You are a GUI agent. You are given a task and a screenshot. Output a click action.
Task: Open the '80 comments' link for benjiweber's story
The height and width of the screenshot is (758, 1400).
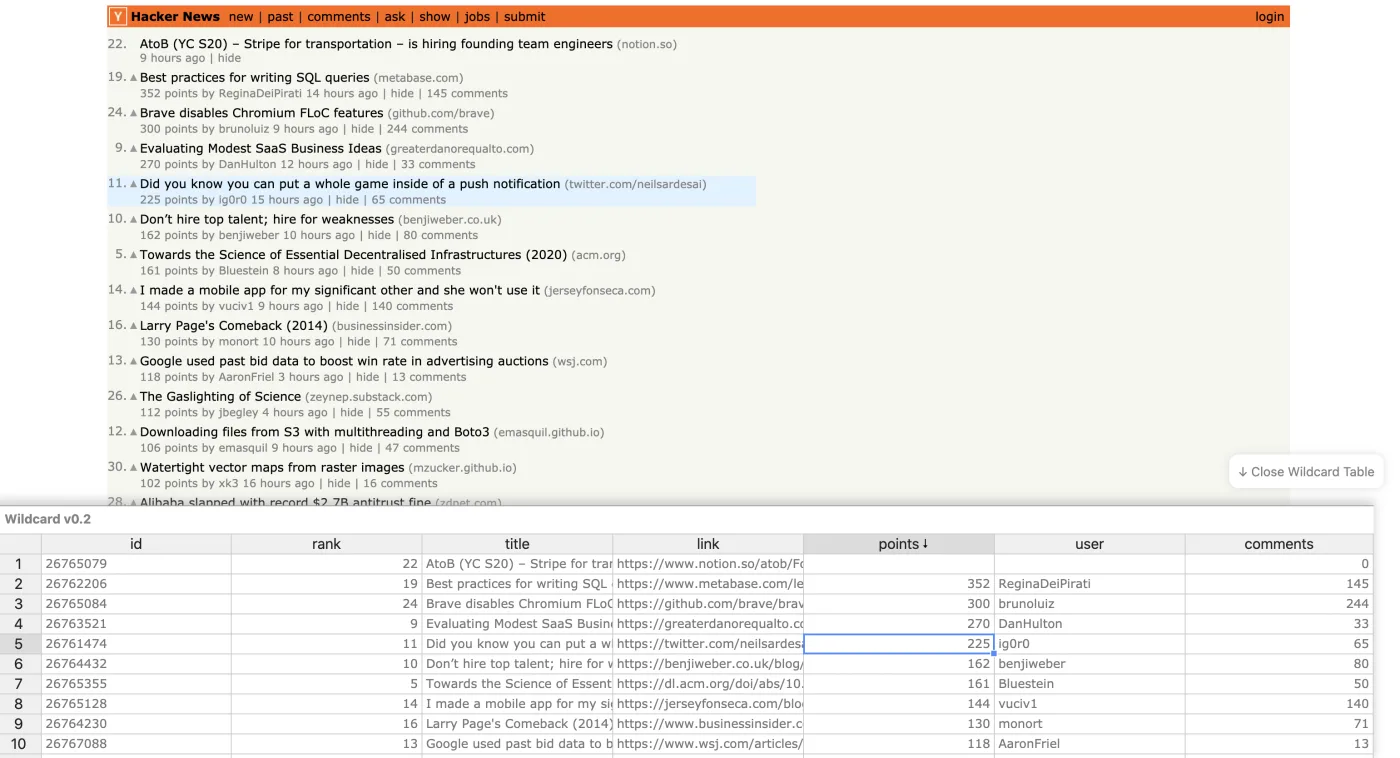441,236
